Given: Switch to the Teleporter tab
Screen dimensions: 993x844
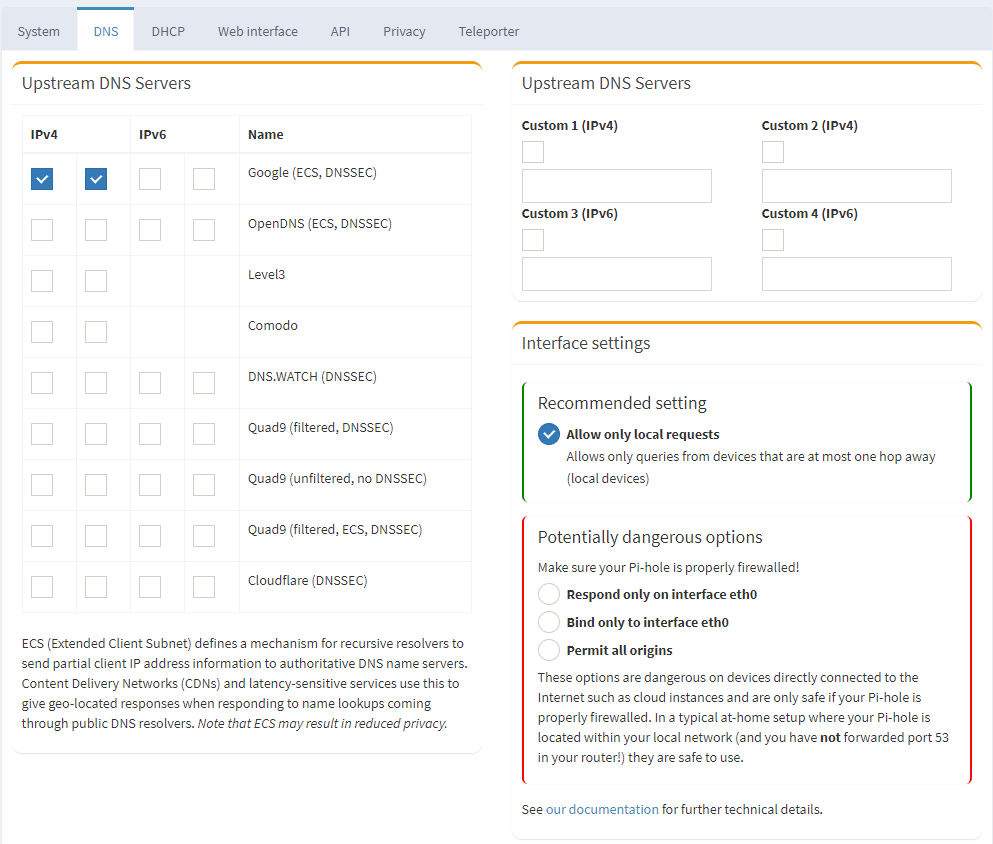Looking at the screenshot, I should 488,31.
